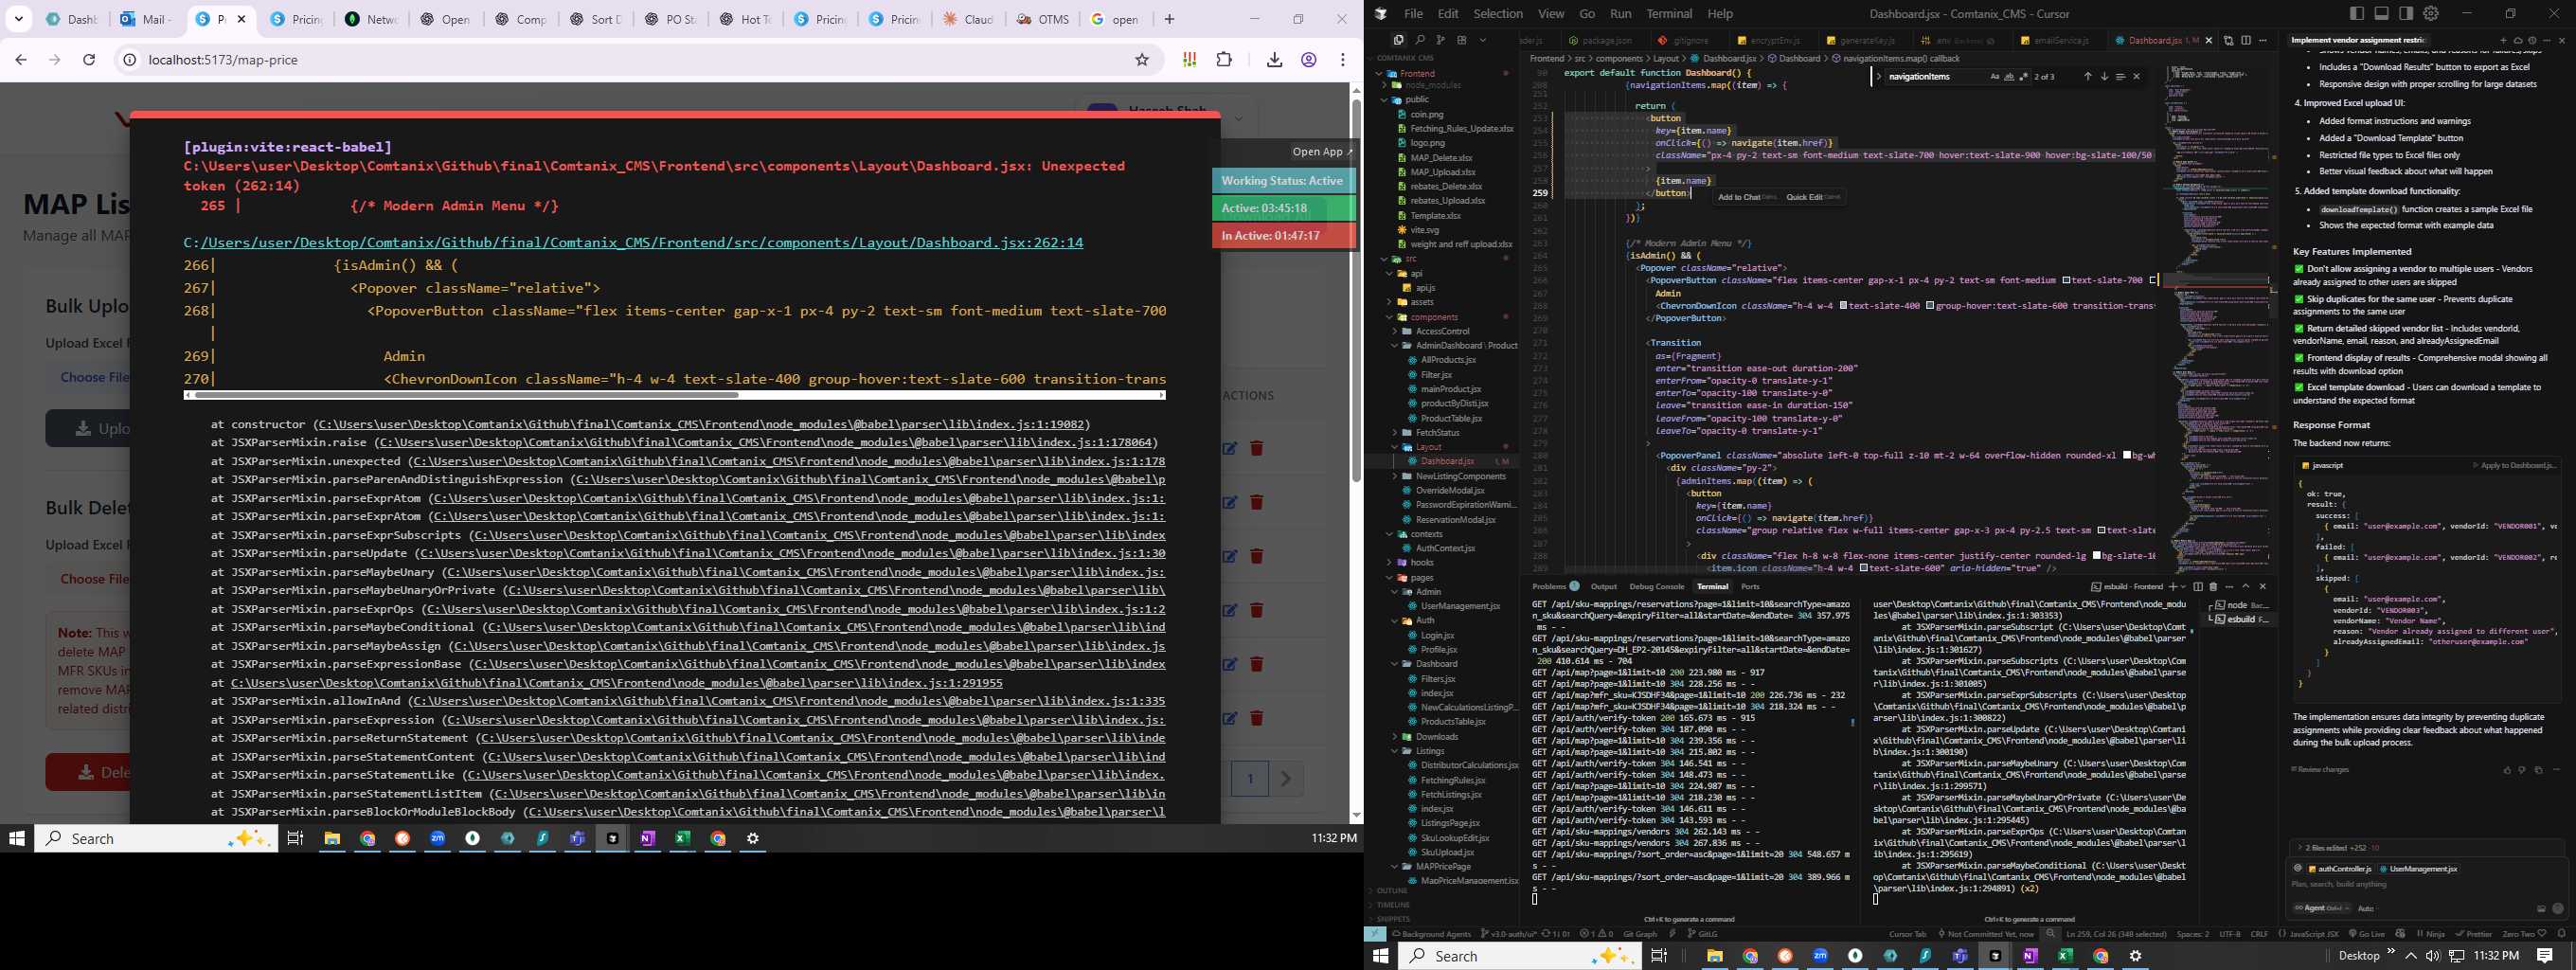
Task: Edit the first MAP listing row
Action: point(1230,448)
